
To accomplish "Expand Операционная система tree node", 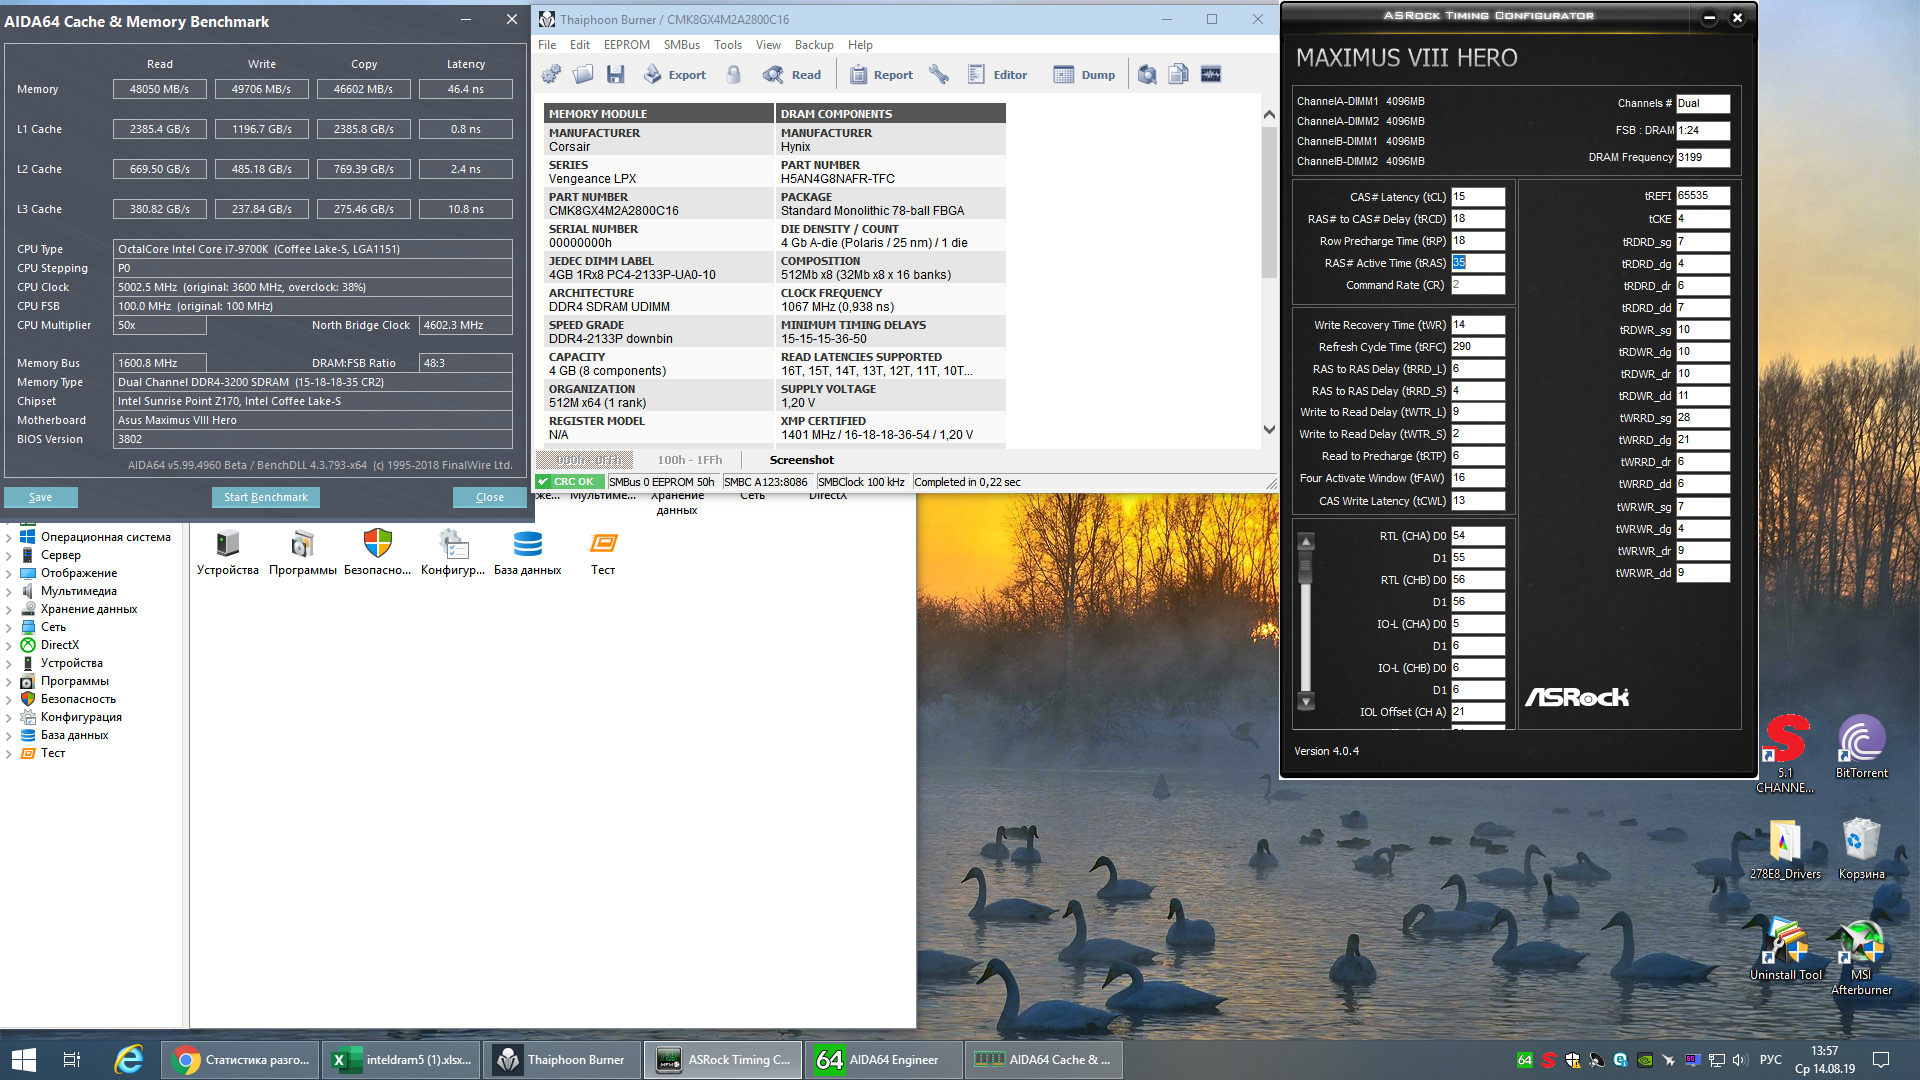I will (x=9, y=537).
